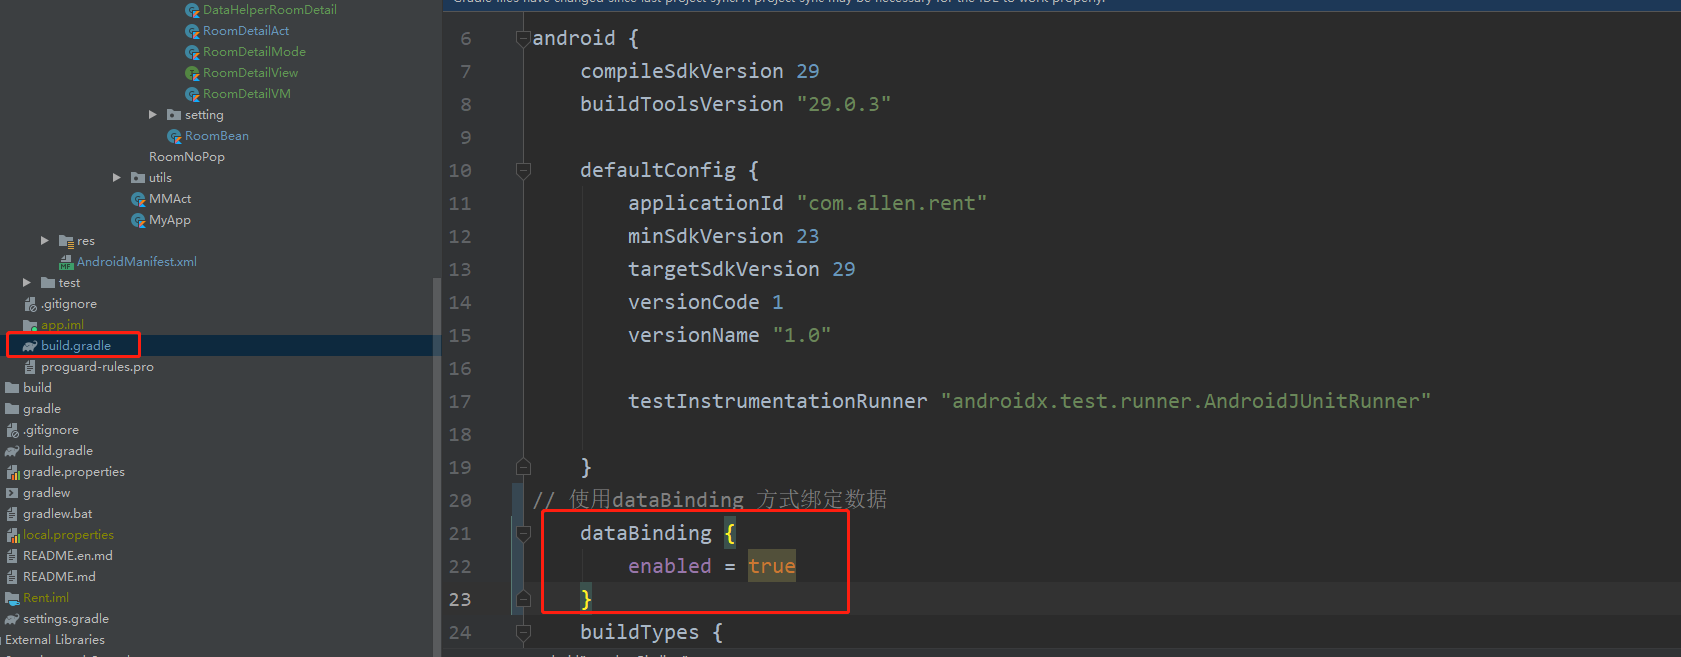Click the minSdkVersion 23 value
This screenshot has height=657, width=1681.
coord(808,237)
